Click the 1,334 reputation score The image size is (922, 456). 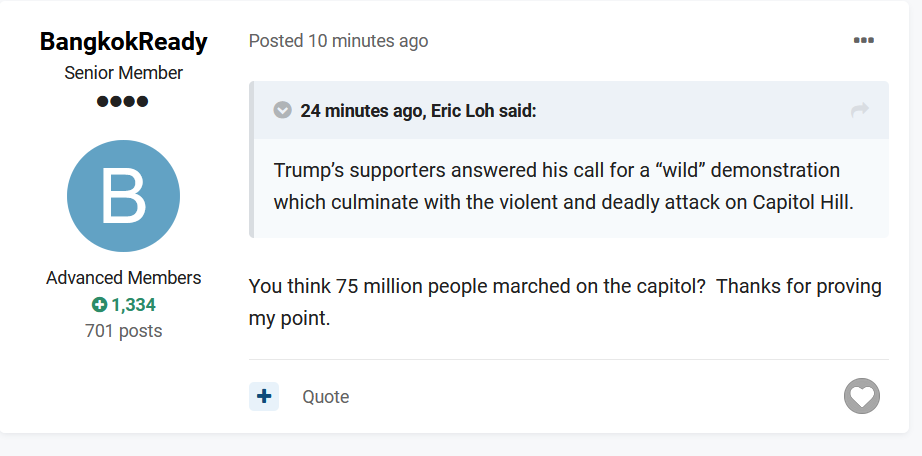pyautogui.click(x=133, y=305)
